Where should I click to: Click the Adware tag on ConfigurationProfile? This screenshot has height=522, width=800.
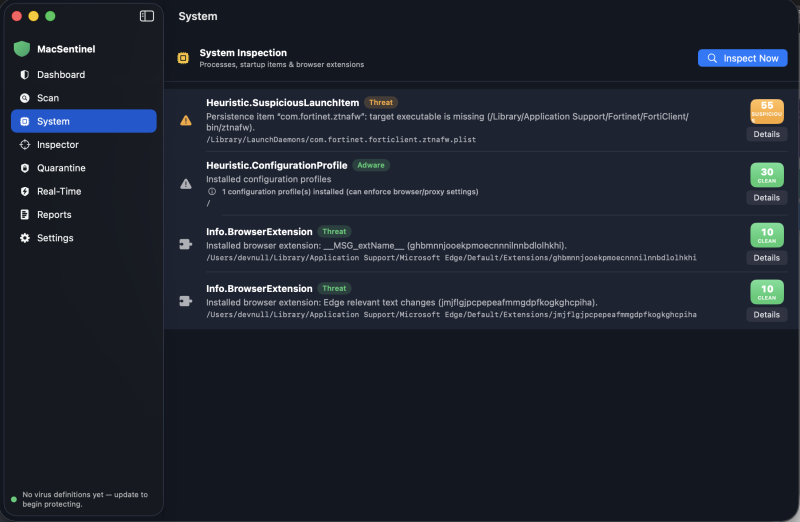point(371,165)
